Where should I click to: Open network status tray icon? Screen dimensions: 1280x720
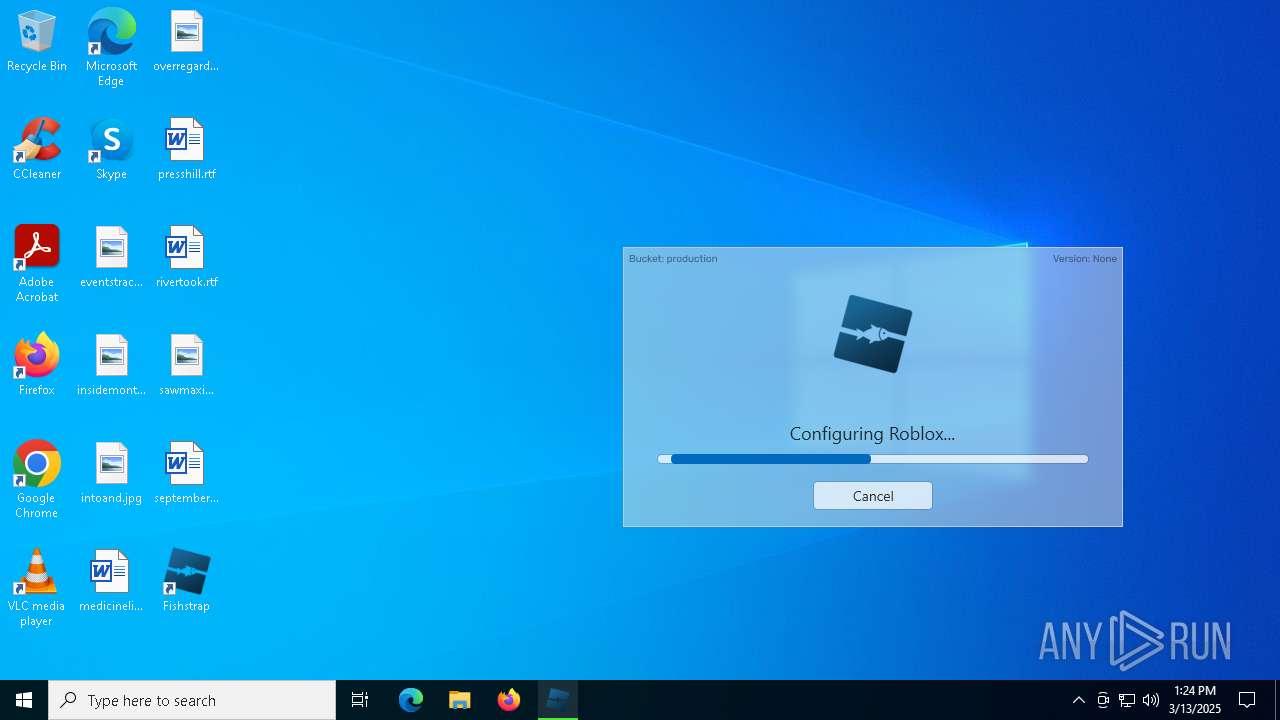pos(1127,700)
